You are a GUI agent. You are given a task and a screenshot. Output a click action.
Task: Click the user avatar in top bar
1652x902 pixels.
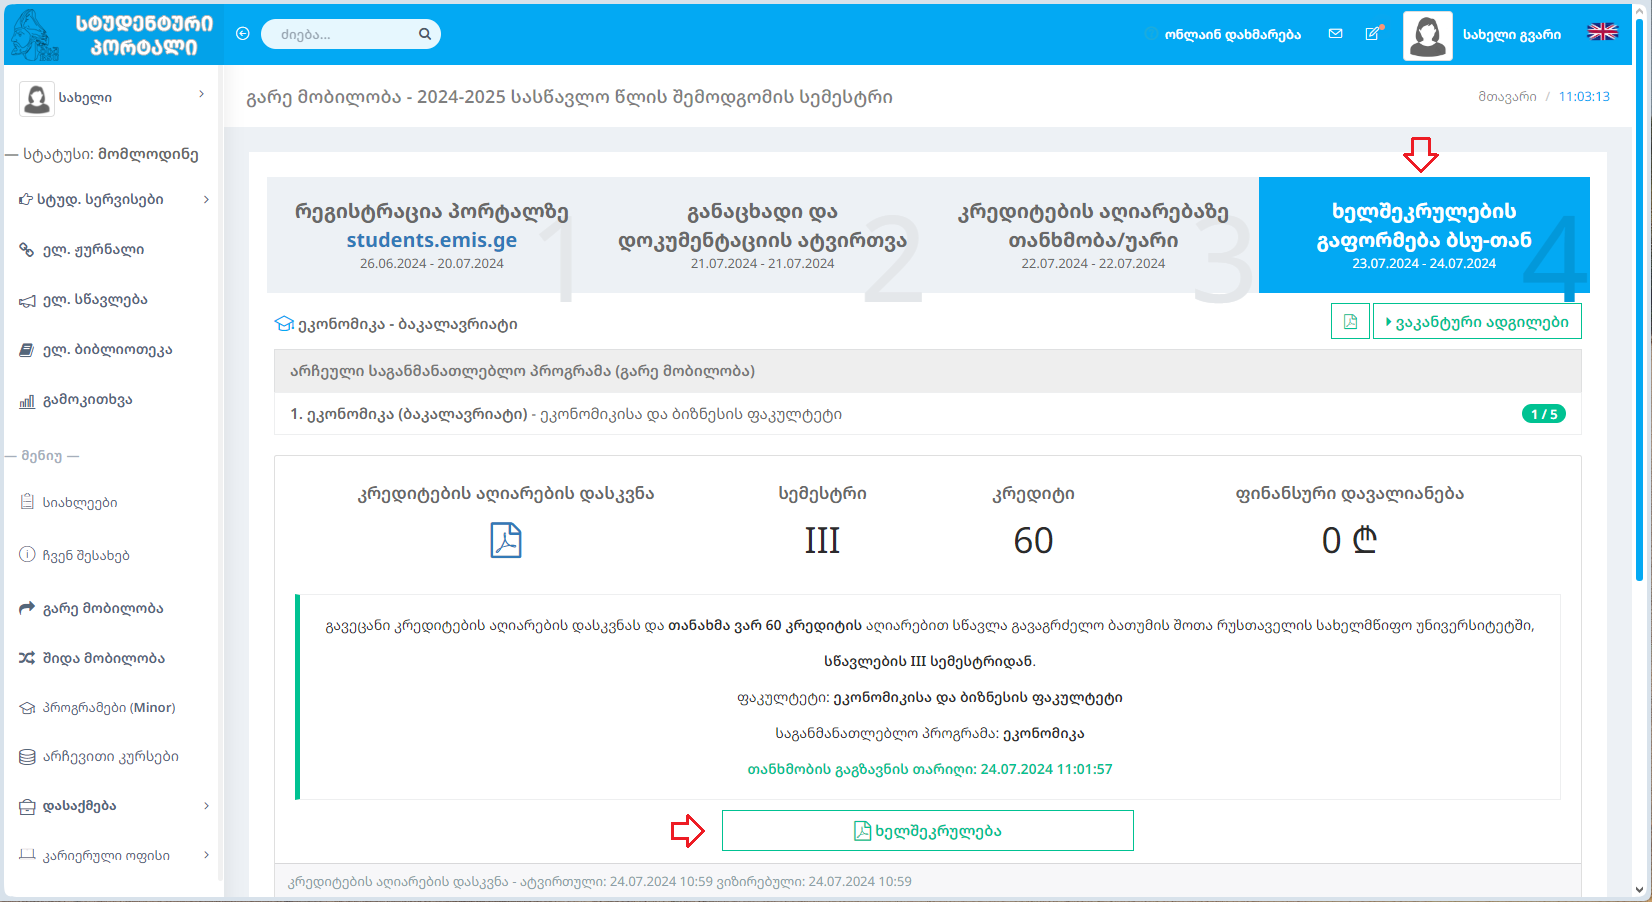[x=1427, y=35]
